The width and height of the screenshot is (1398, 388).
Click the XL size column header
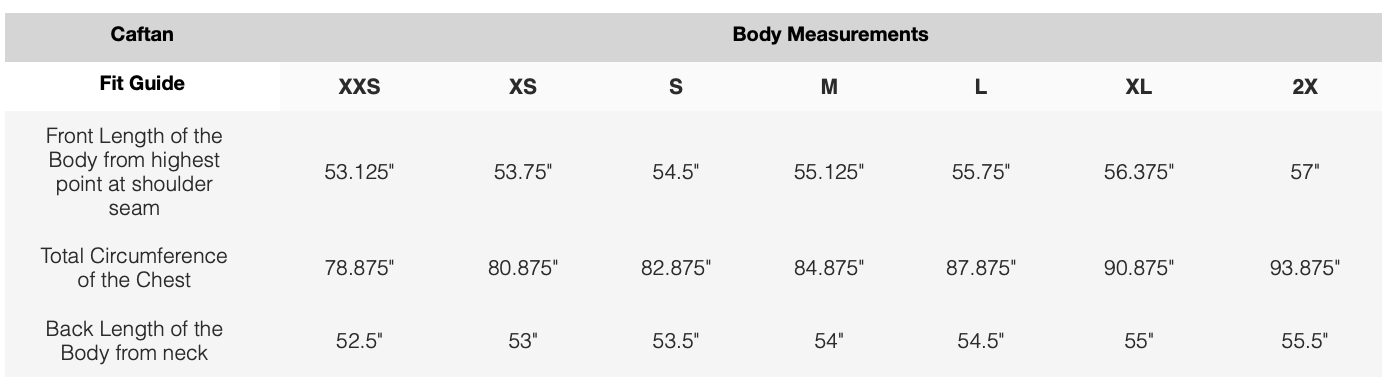click(x=1138, y=87)
